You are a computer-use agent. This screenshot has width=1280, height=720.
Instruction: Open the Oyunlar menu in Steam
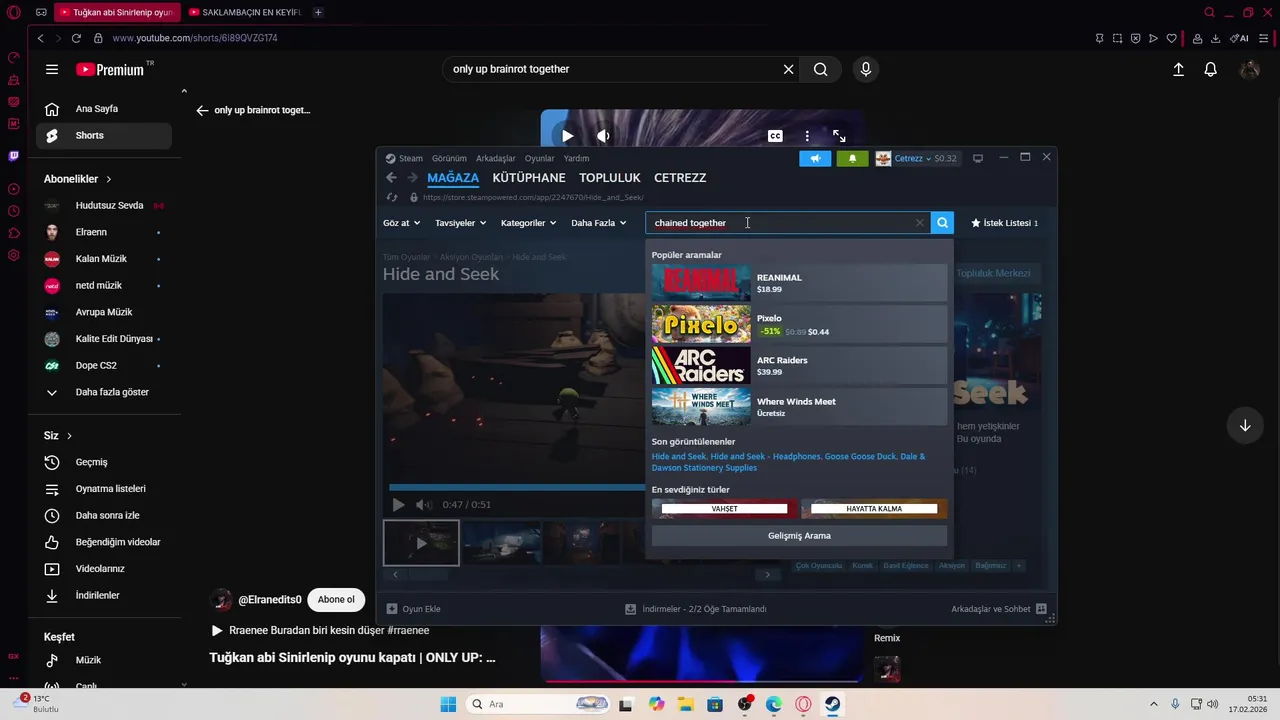tap(539, 158)
